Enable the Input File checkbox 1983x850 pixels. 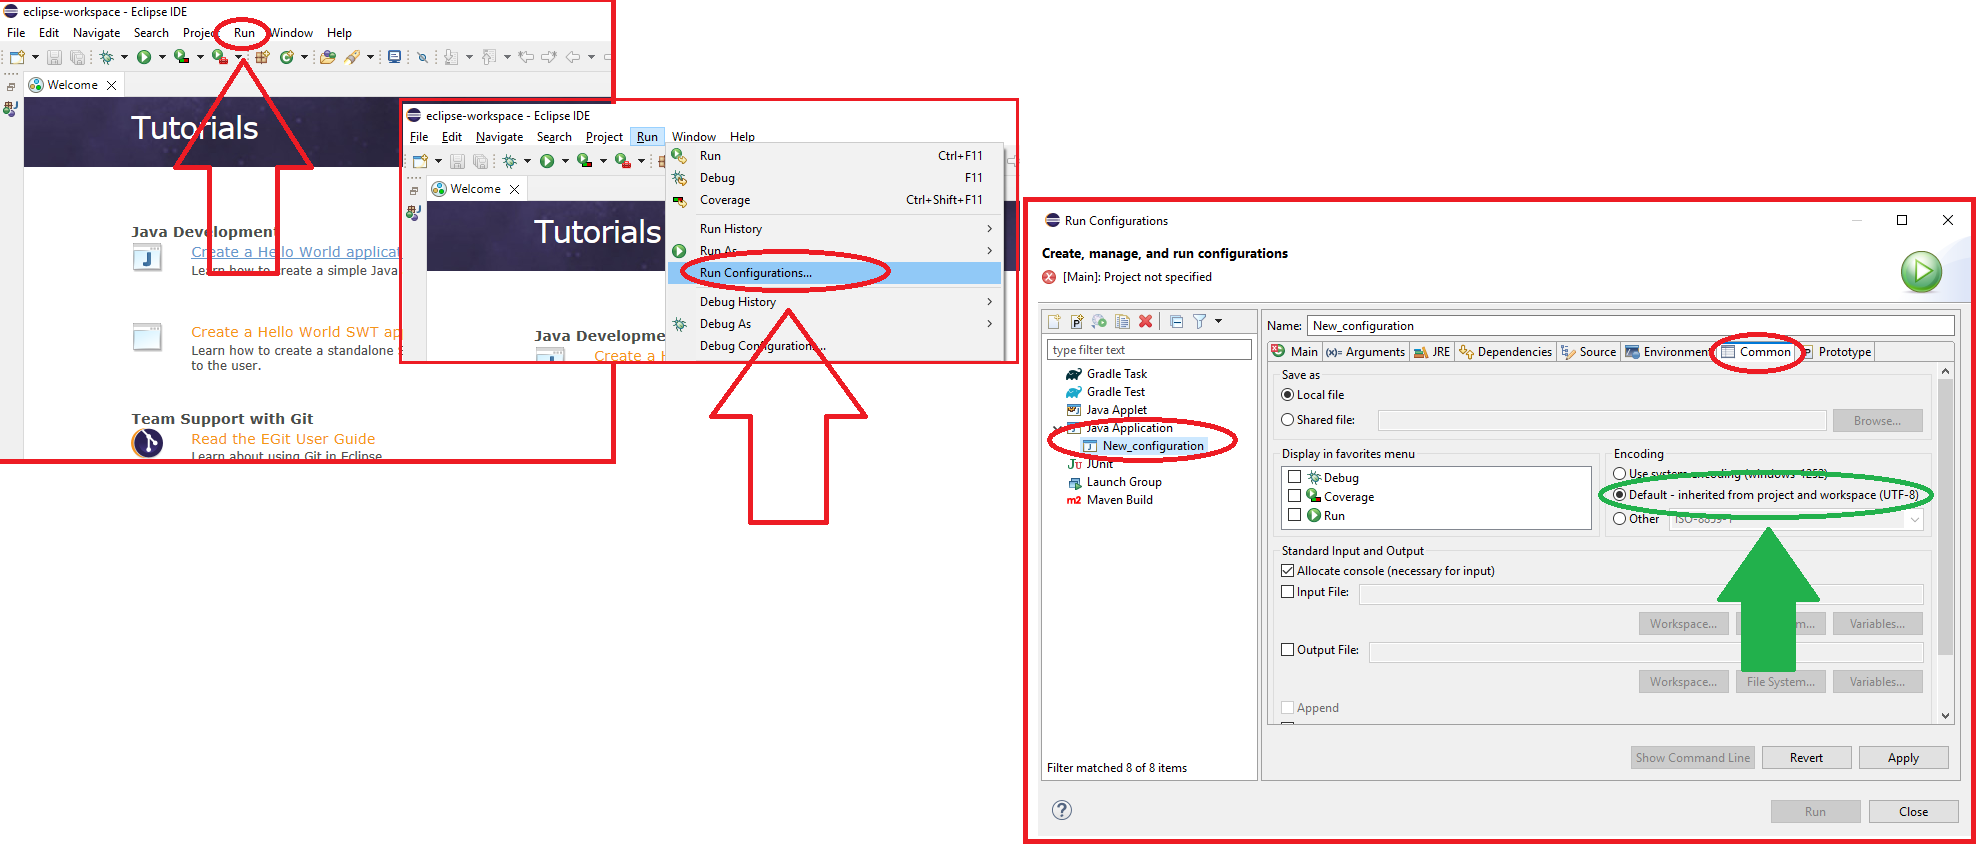(x=1288, y=592)
